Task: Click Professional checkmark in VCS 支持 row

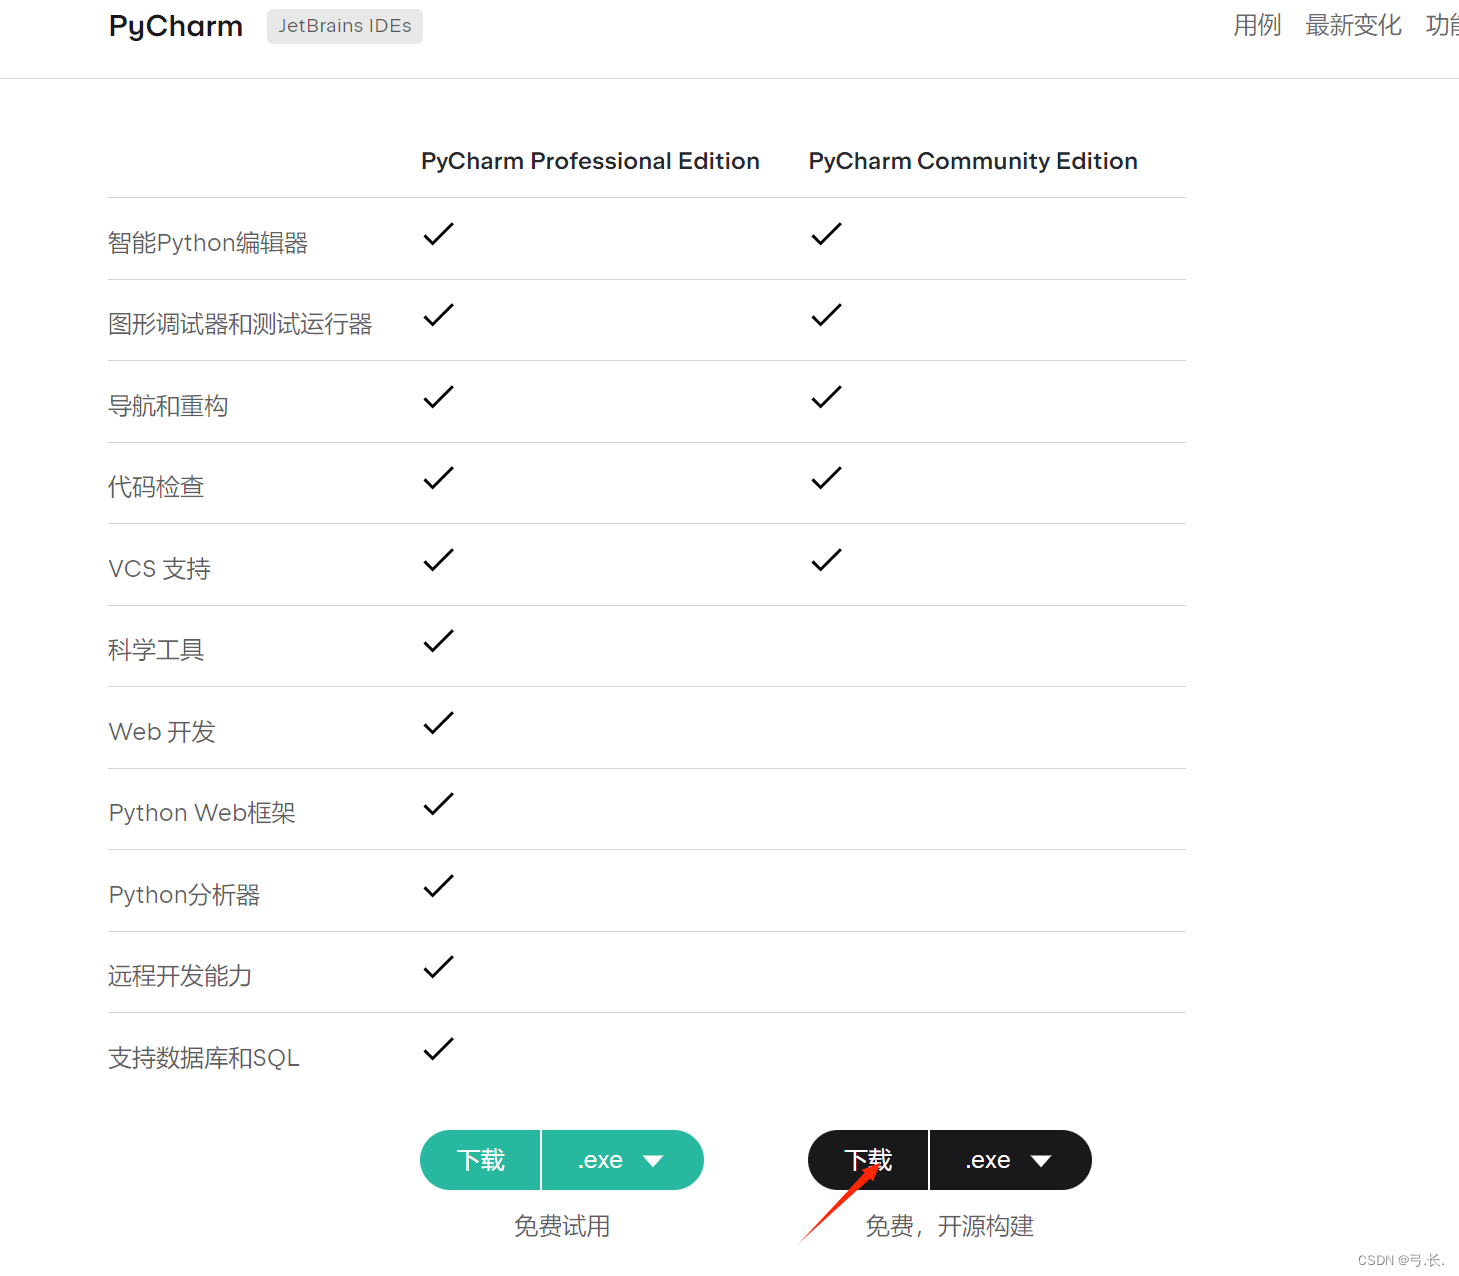Action: click(438, 560)
